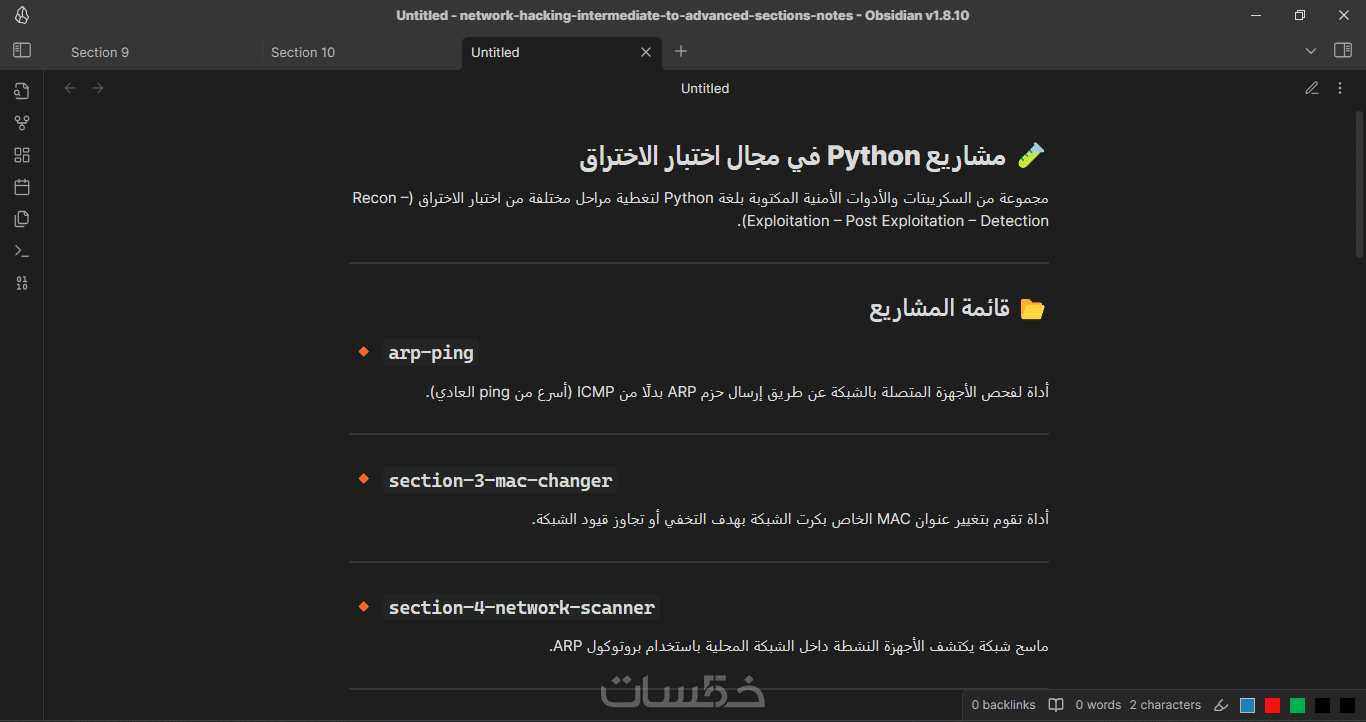Screen dimensions: 1366x722
Task: Expand the tab list dropdown chevron
Action: pos(1311,51)
